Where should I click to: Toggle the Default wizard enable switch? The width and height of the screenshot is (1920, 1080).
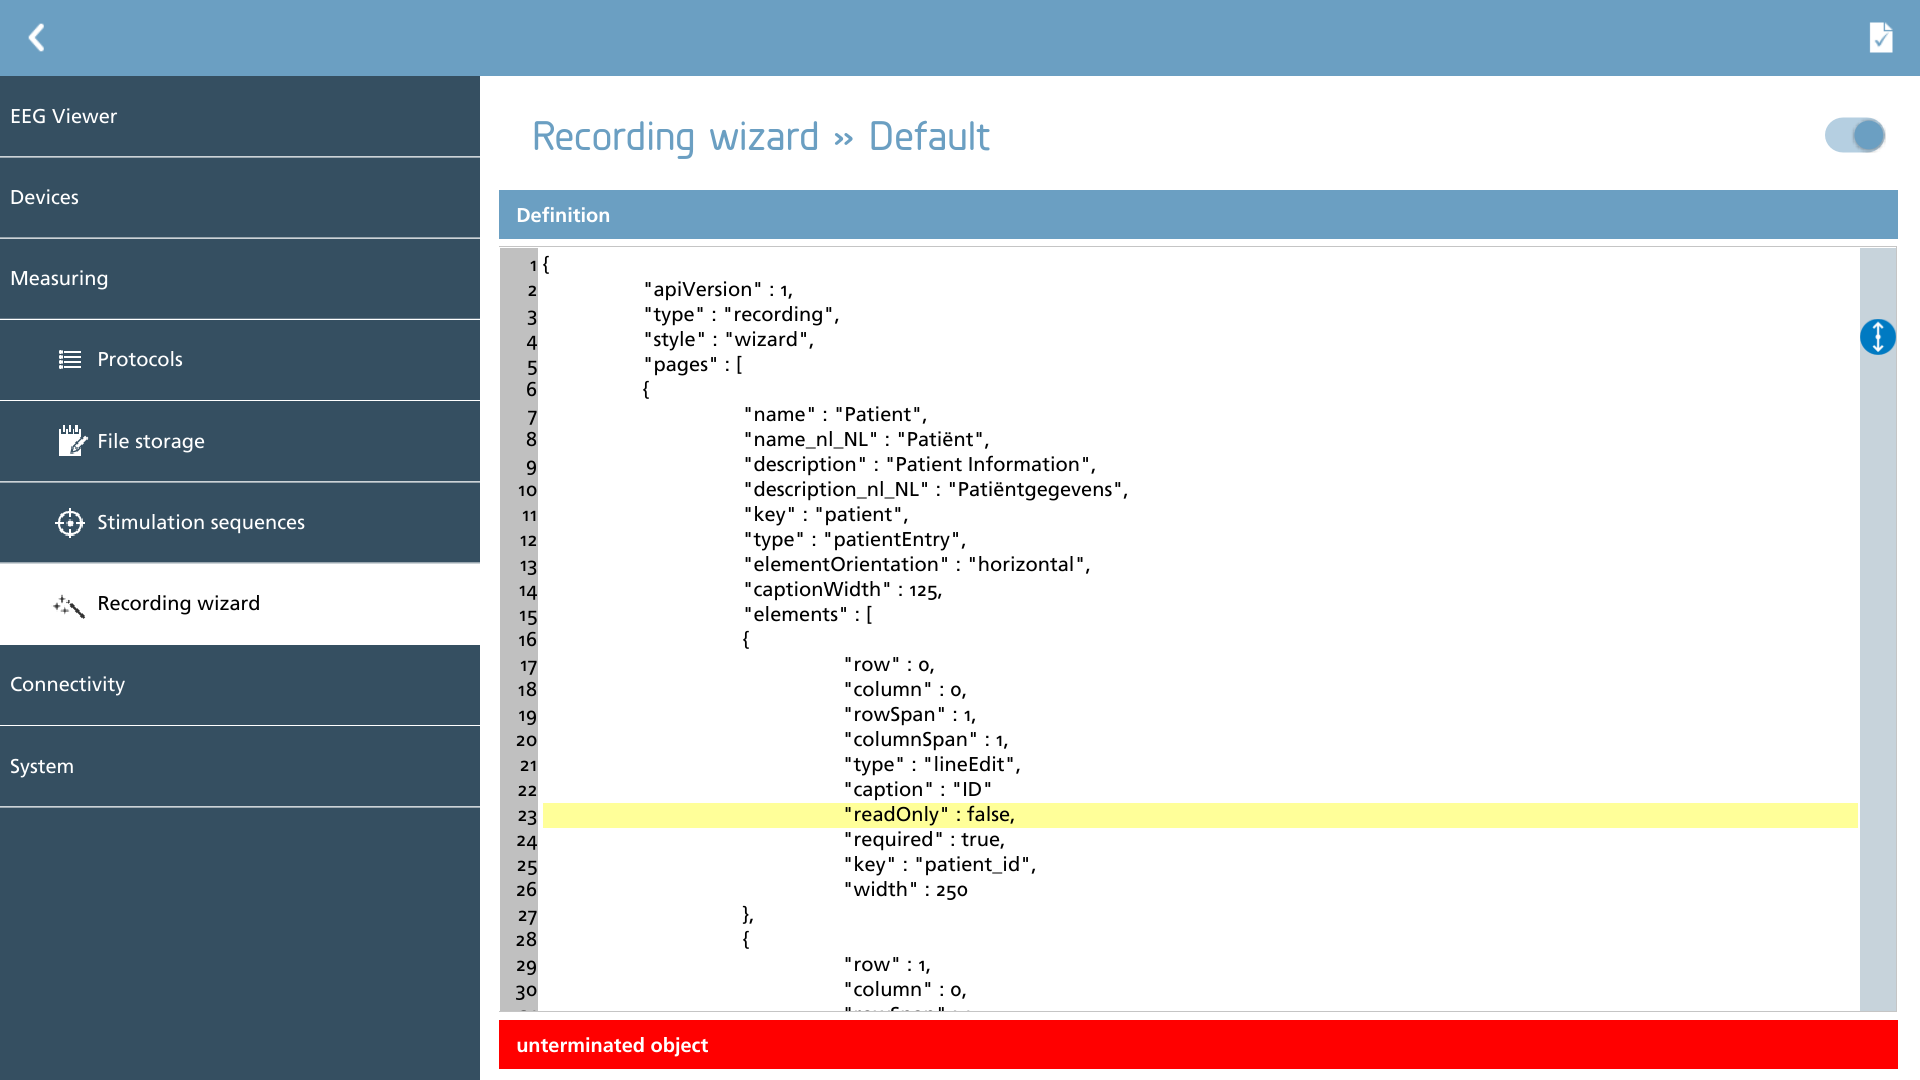(x=1855, y=135)
